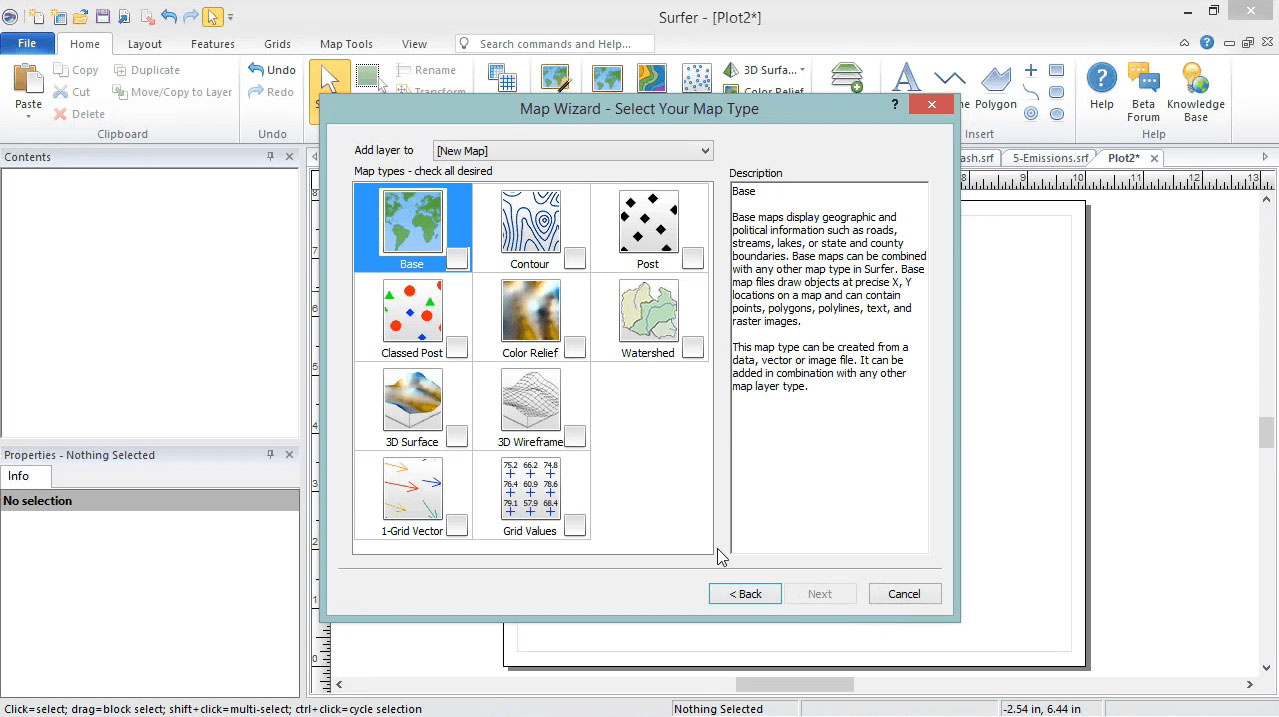The width and height of the screenshot is (1279, 717).
Task: Cancel the Map Wizard dialog
Action: [904, 594]
